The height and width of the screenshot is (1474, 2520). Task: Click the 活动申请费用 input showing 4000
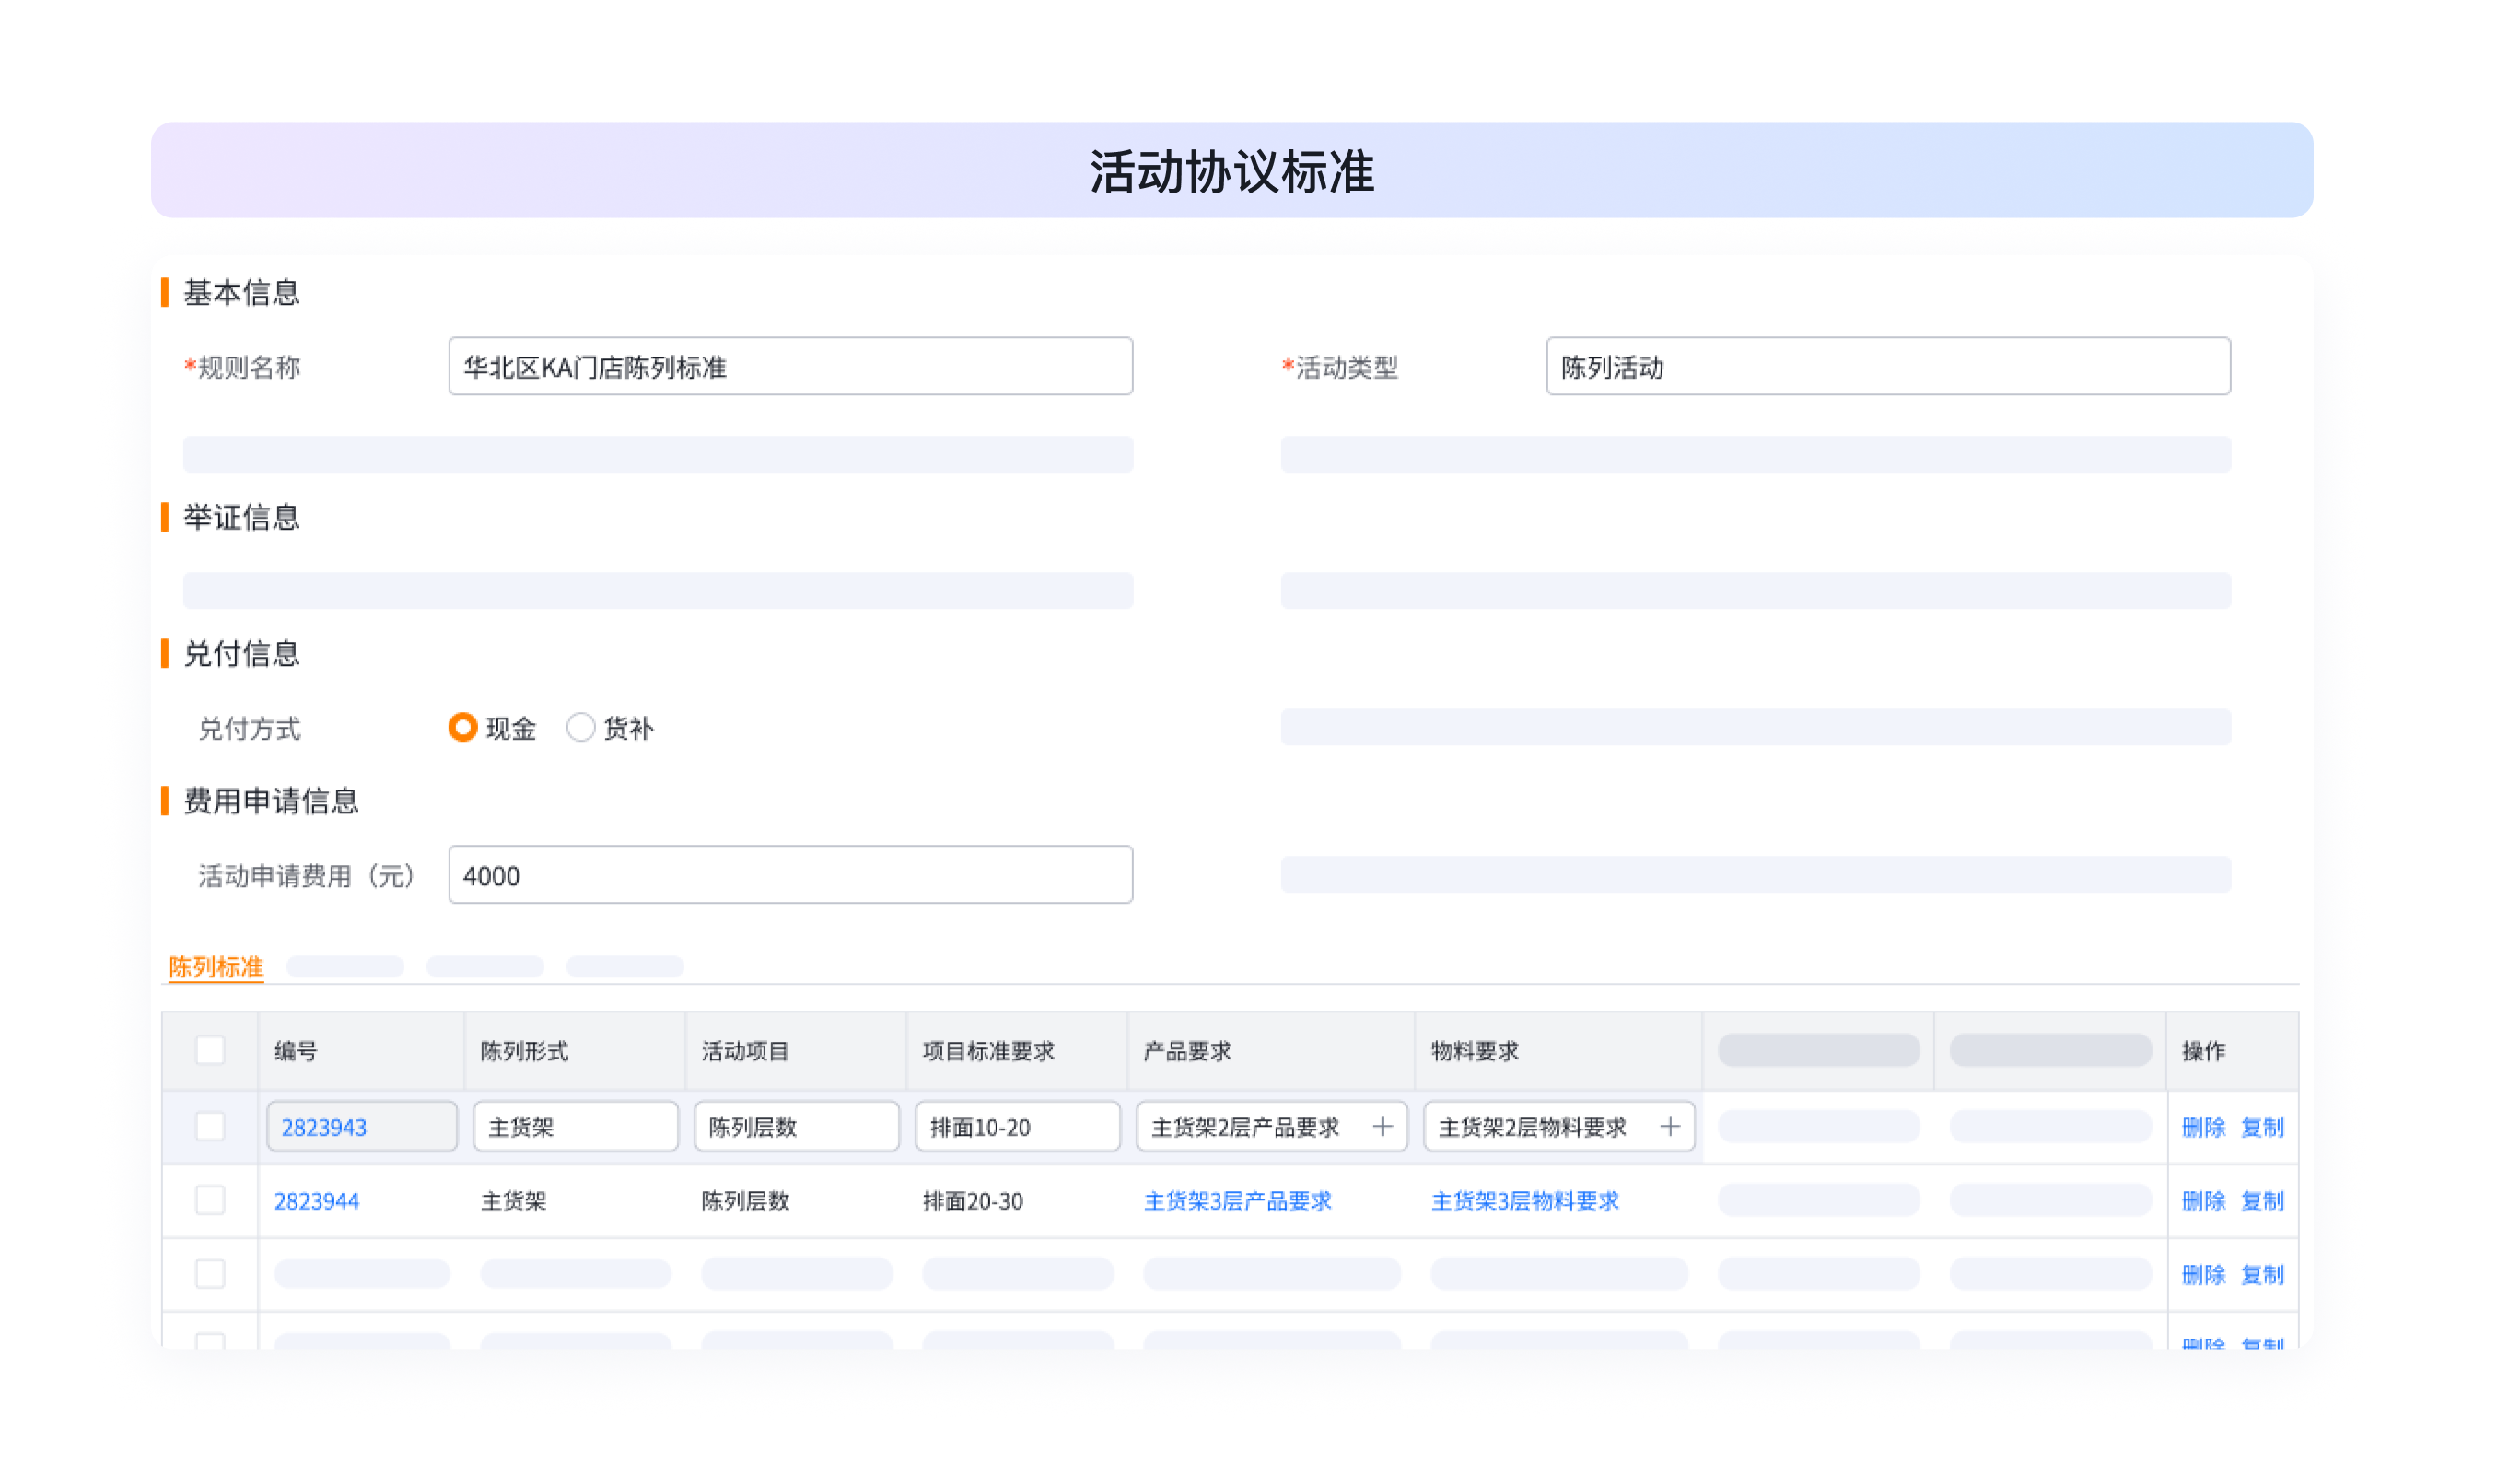point(790,876)
